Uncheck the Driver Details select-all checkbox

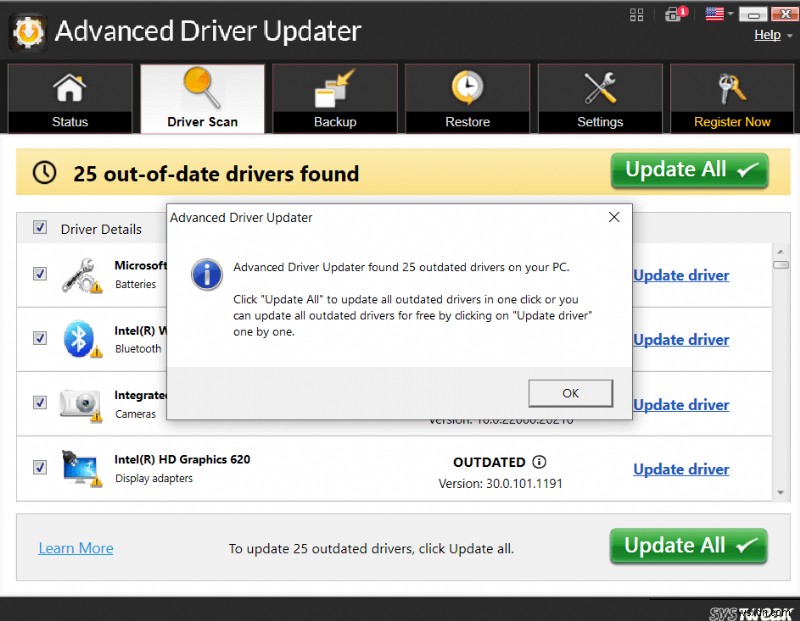(40, 227)
